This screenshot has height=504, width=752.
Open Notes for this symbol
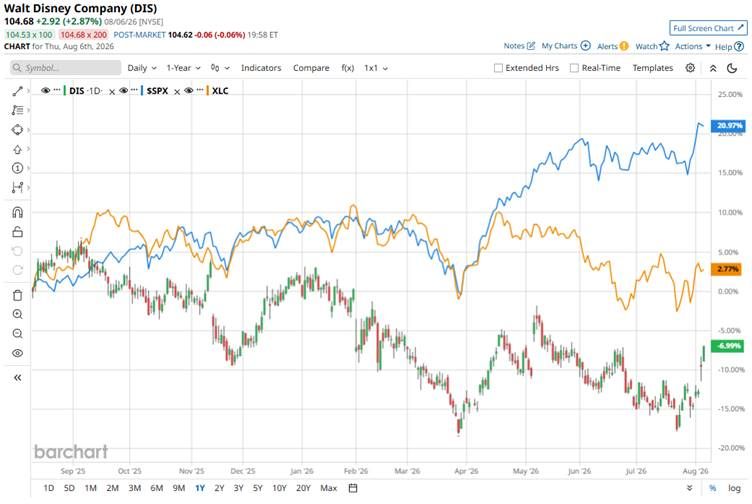tap(519, 46)
